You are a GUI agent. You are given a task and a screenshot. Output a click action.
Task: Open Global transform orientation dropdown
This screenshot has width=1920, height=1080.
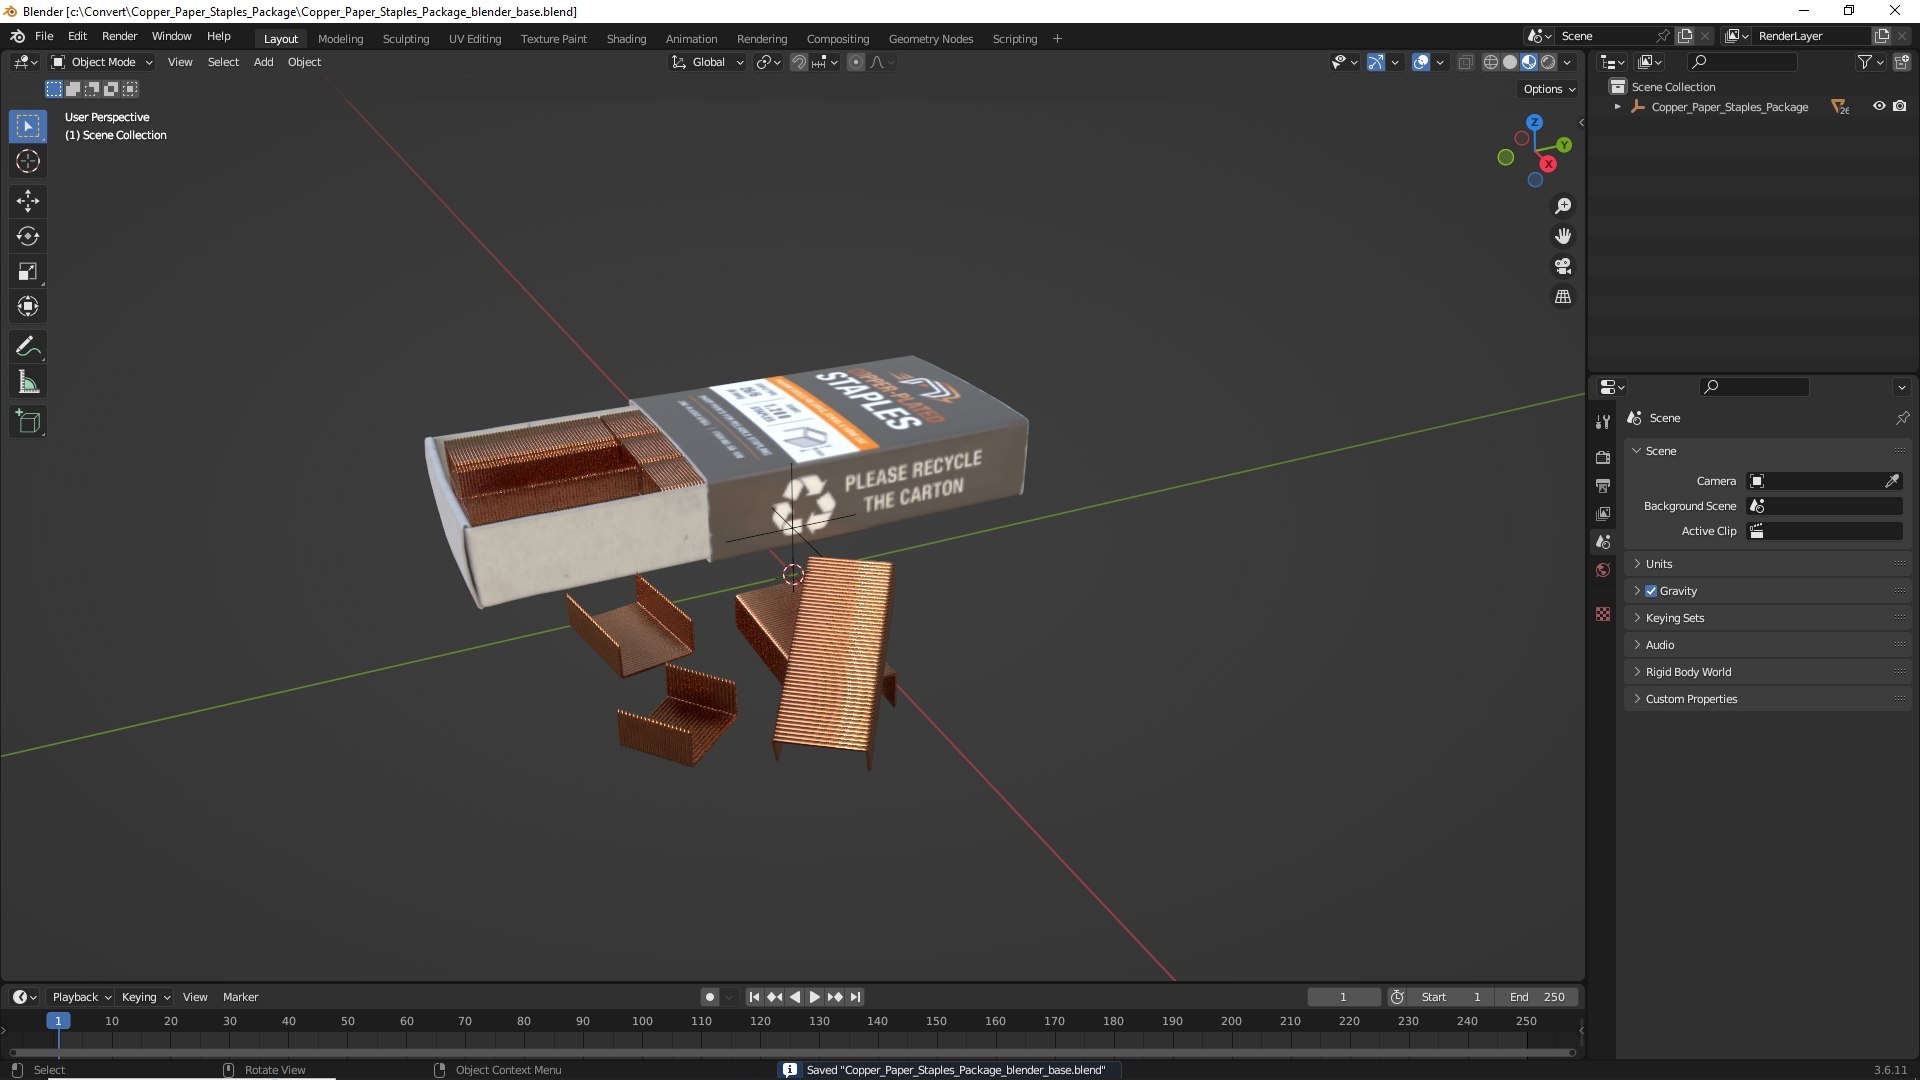[x=707, y=62]
